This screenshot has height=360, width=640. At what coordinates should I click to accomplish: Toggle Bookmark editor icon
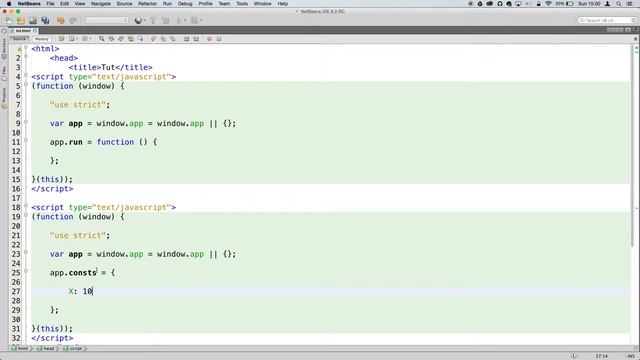coord(173,39)
